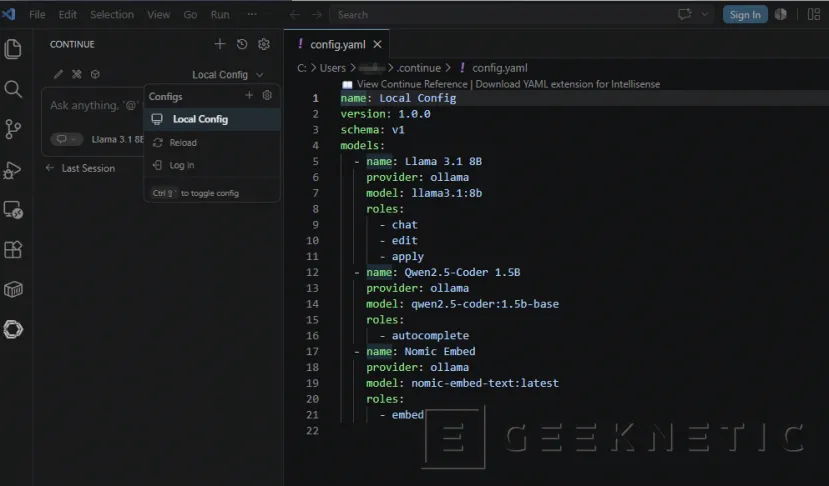Open the View menu
The width and height of the screenshot is (829, 486).
pos(159,15)
